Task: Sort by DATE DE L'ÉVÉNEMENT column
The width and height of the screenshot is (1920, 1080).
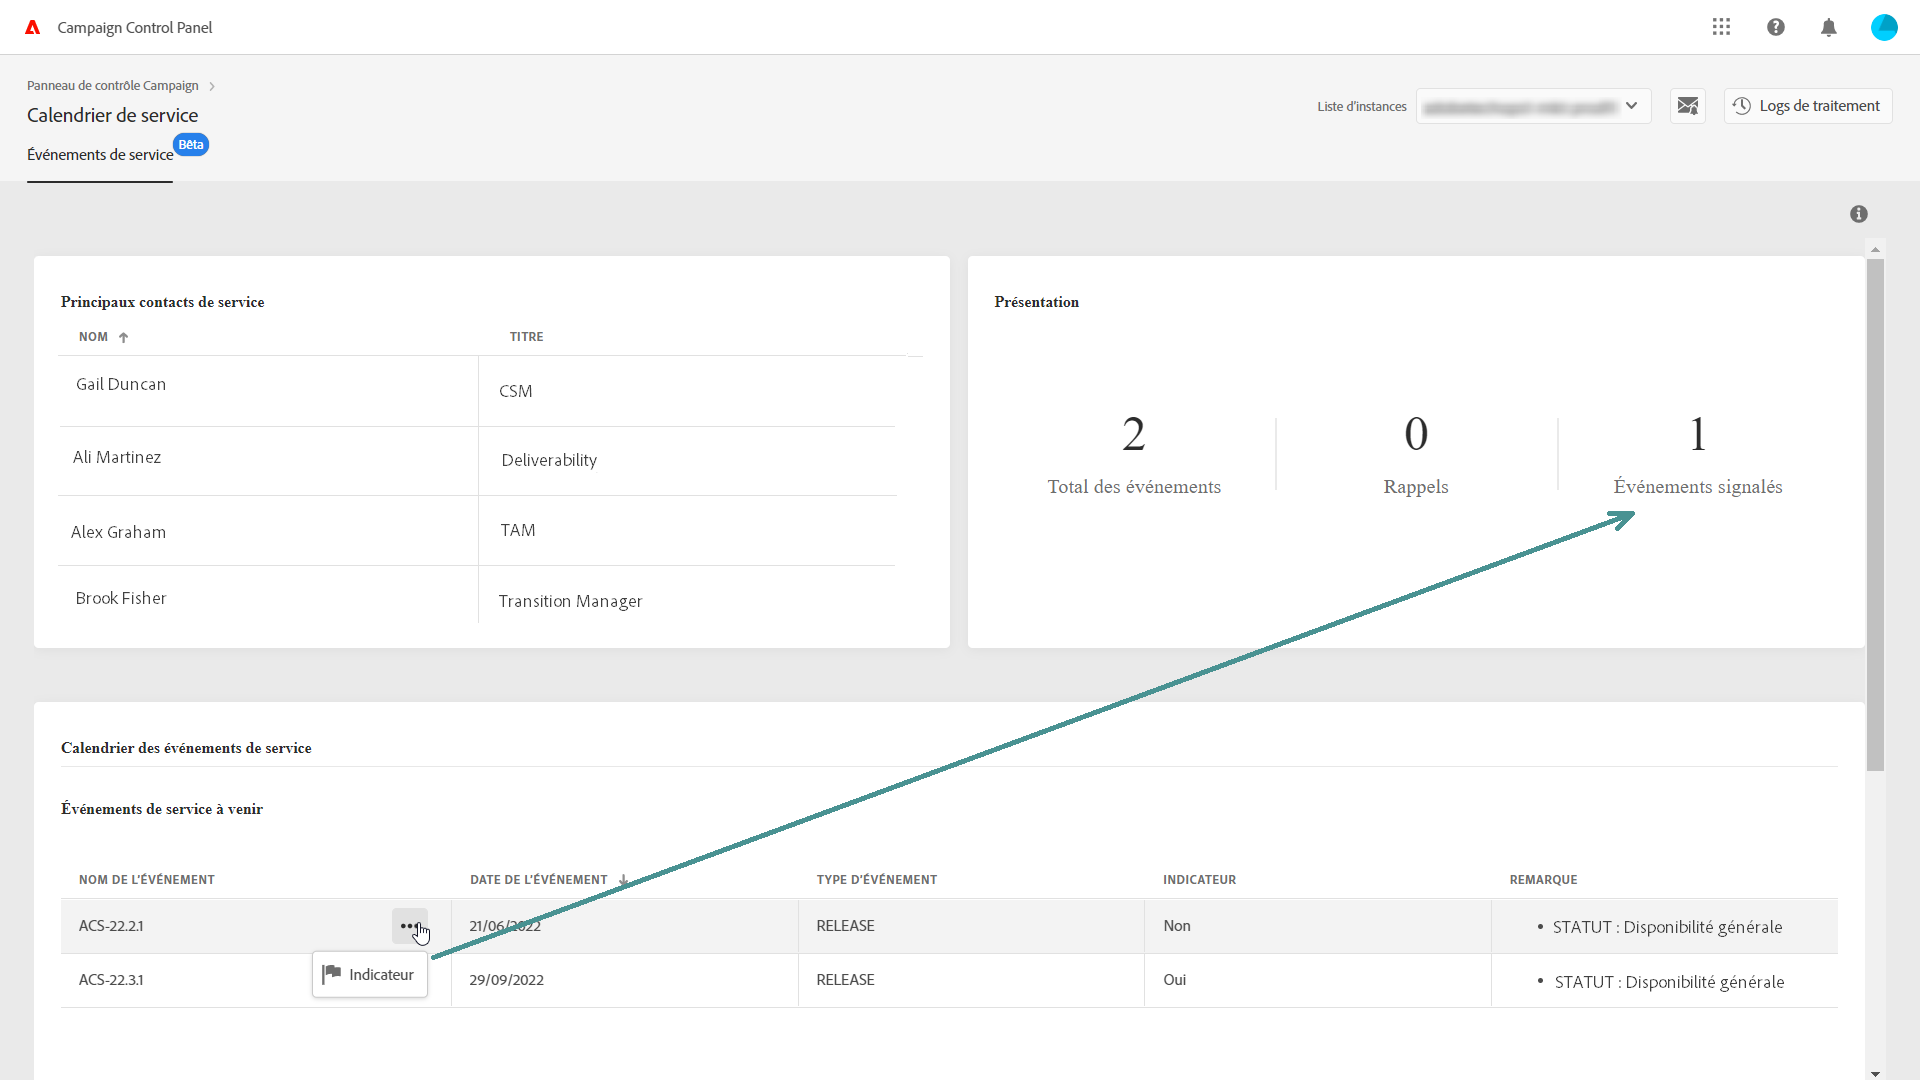Action: [540, 880]
